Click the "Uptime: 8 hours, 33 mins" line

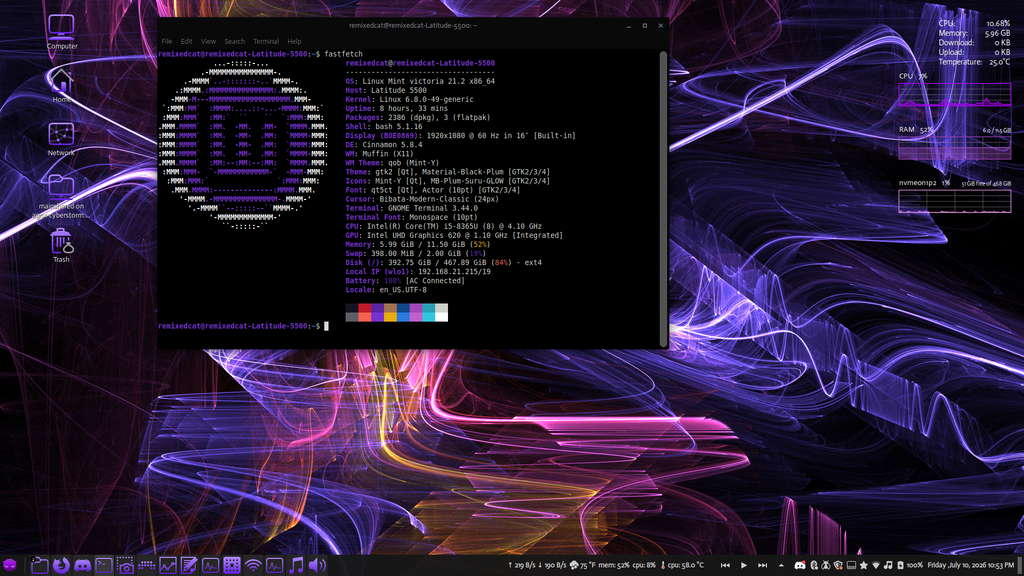(396, 108)
